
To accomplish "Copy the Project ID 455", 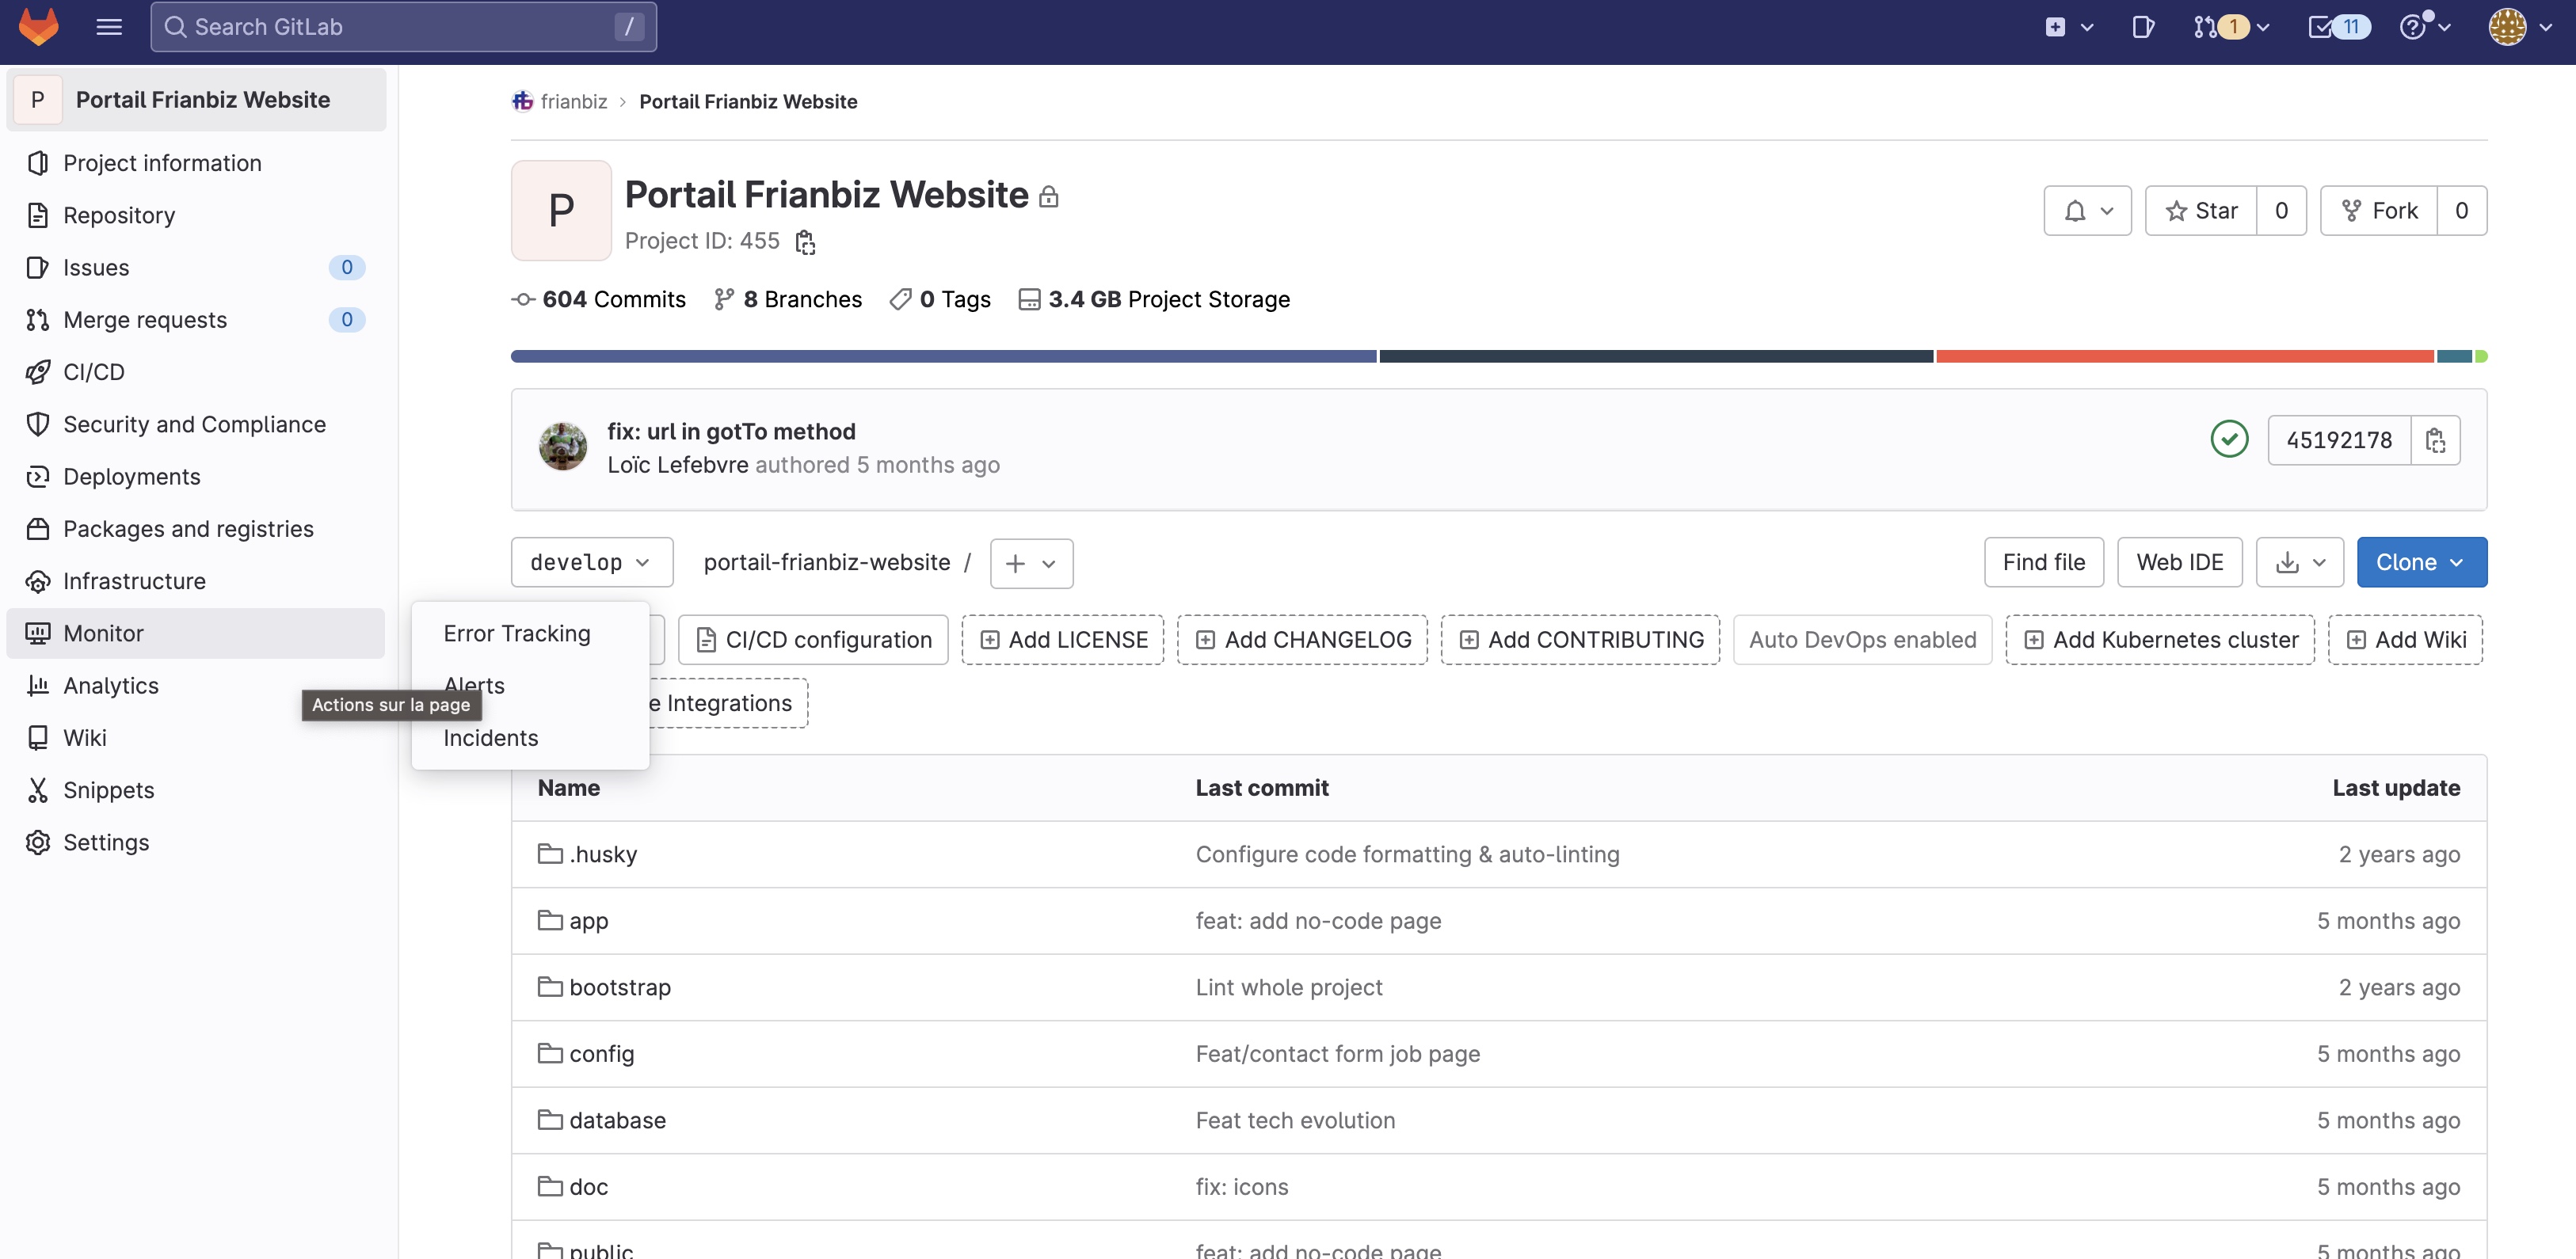I will pyautogui.click(x=806, y=242).
